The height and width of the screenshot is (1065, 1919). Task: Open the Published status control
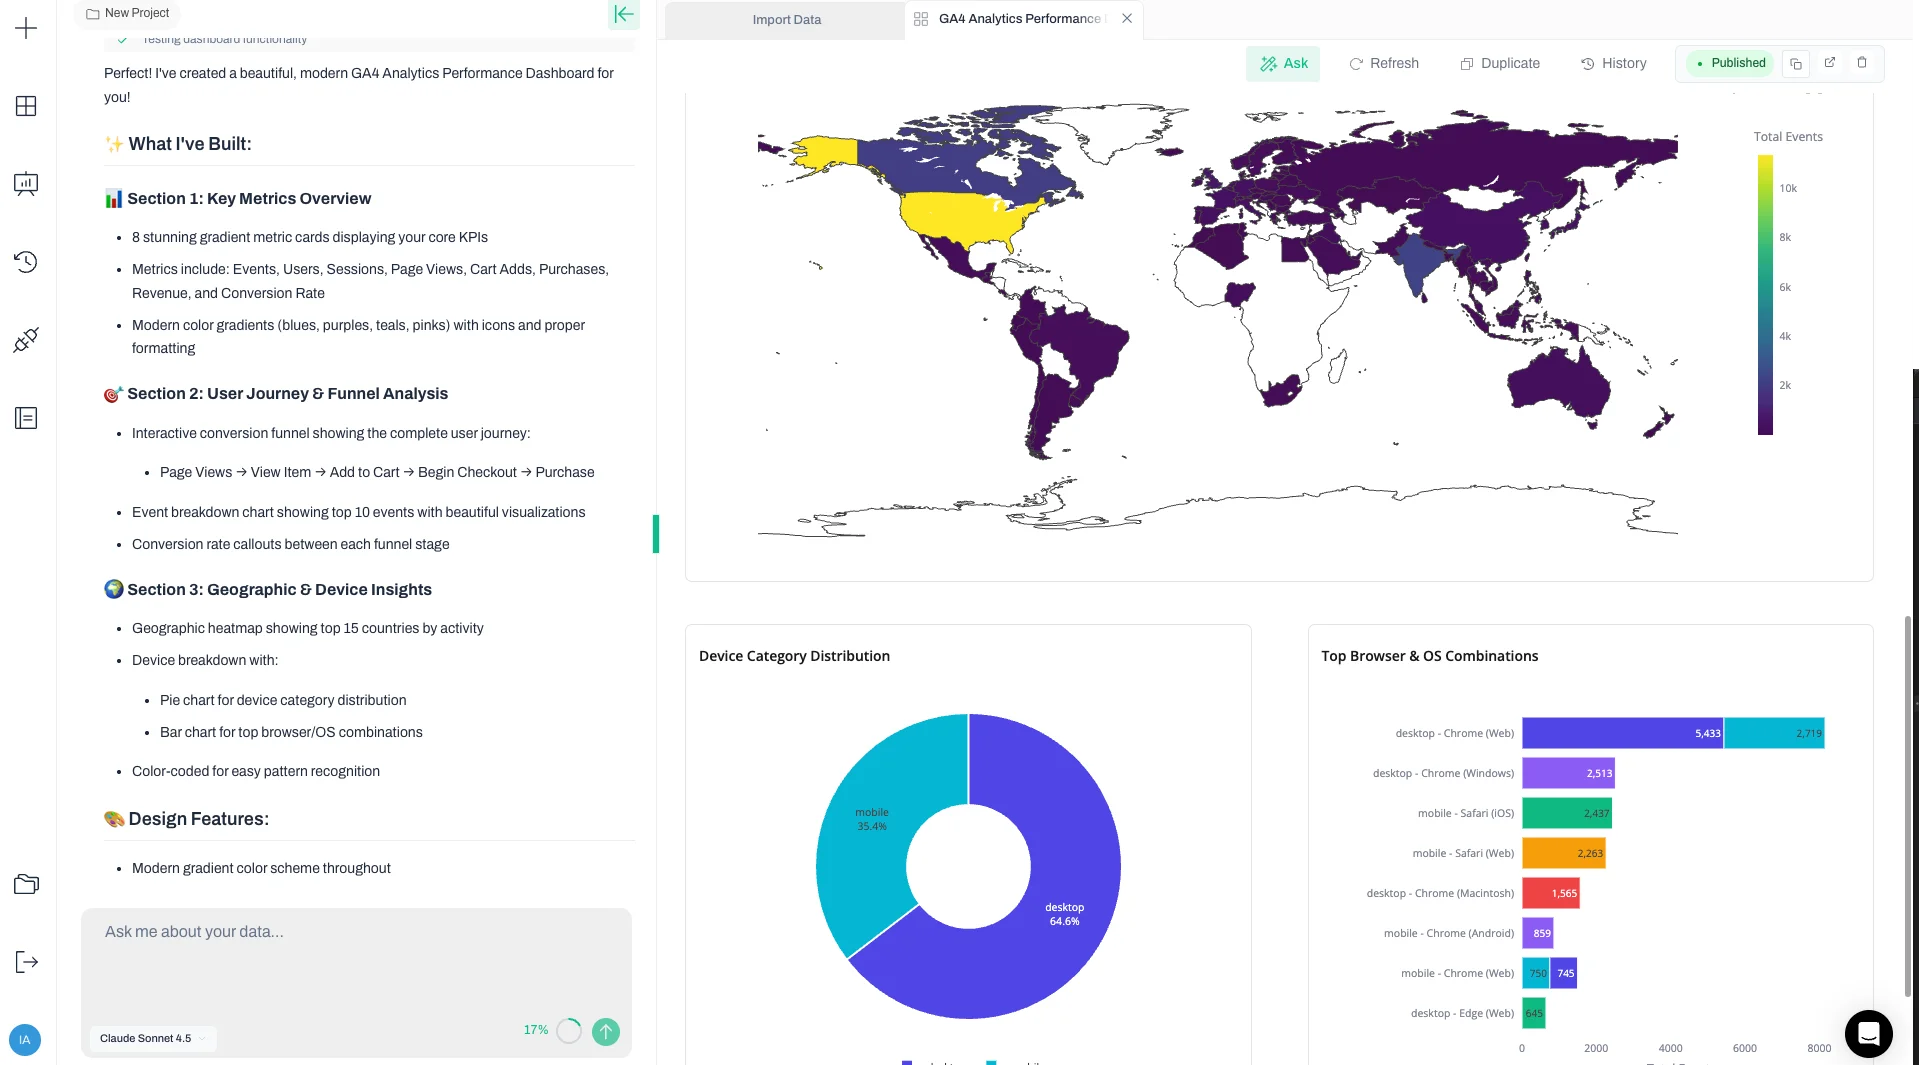point(1728,62)
